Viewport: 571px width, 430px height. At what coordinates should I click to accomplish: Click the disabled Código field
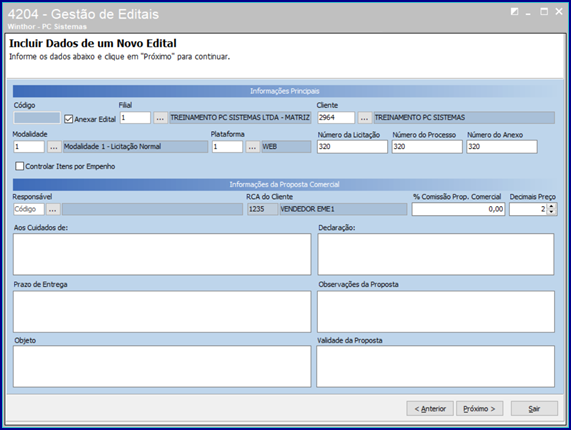click(37, 118)
